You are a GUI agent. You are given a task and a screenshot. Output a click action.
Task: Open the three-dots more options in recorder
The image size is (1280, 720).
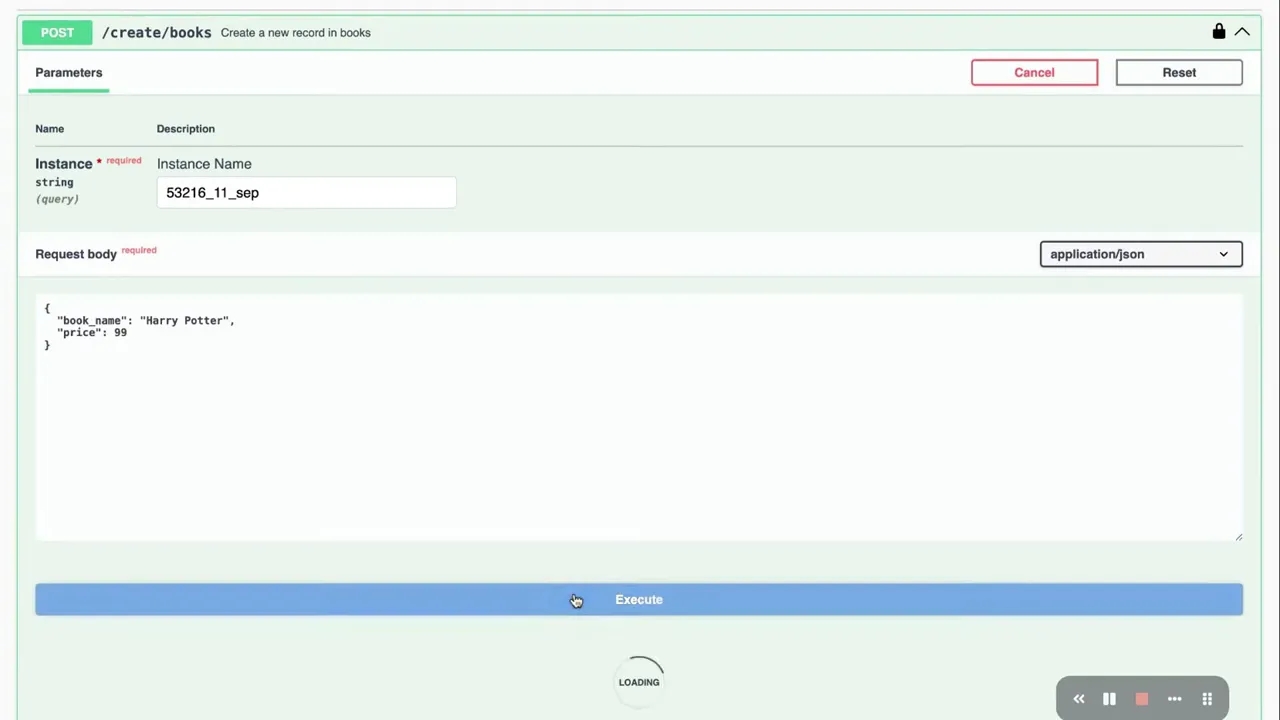(x=1174, y=699)
